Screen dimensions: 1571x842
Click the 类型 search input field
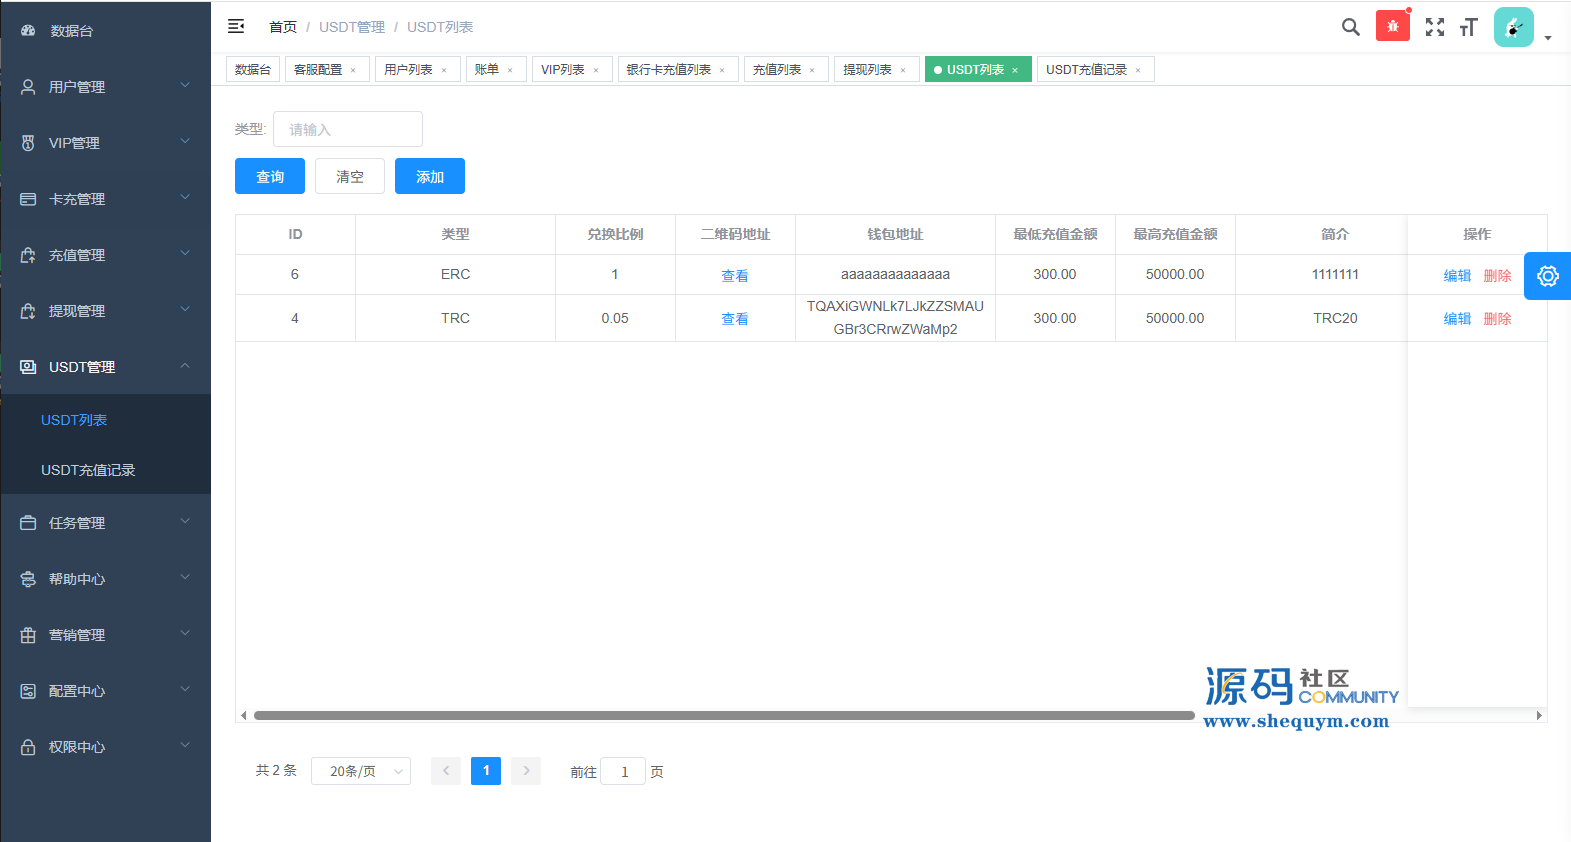[347, 129]
